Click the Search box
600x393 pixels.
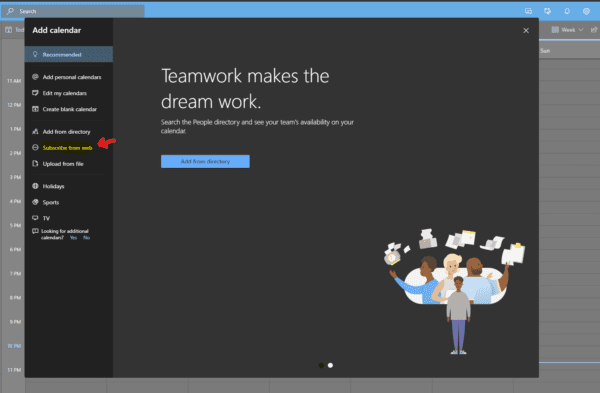pyautogui.click(x=73, y=11)
